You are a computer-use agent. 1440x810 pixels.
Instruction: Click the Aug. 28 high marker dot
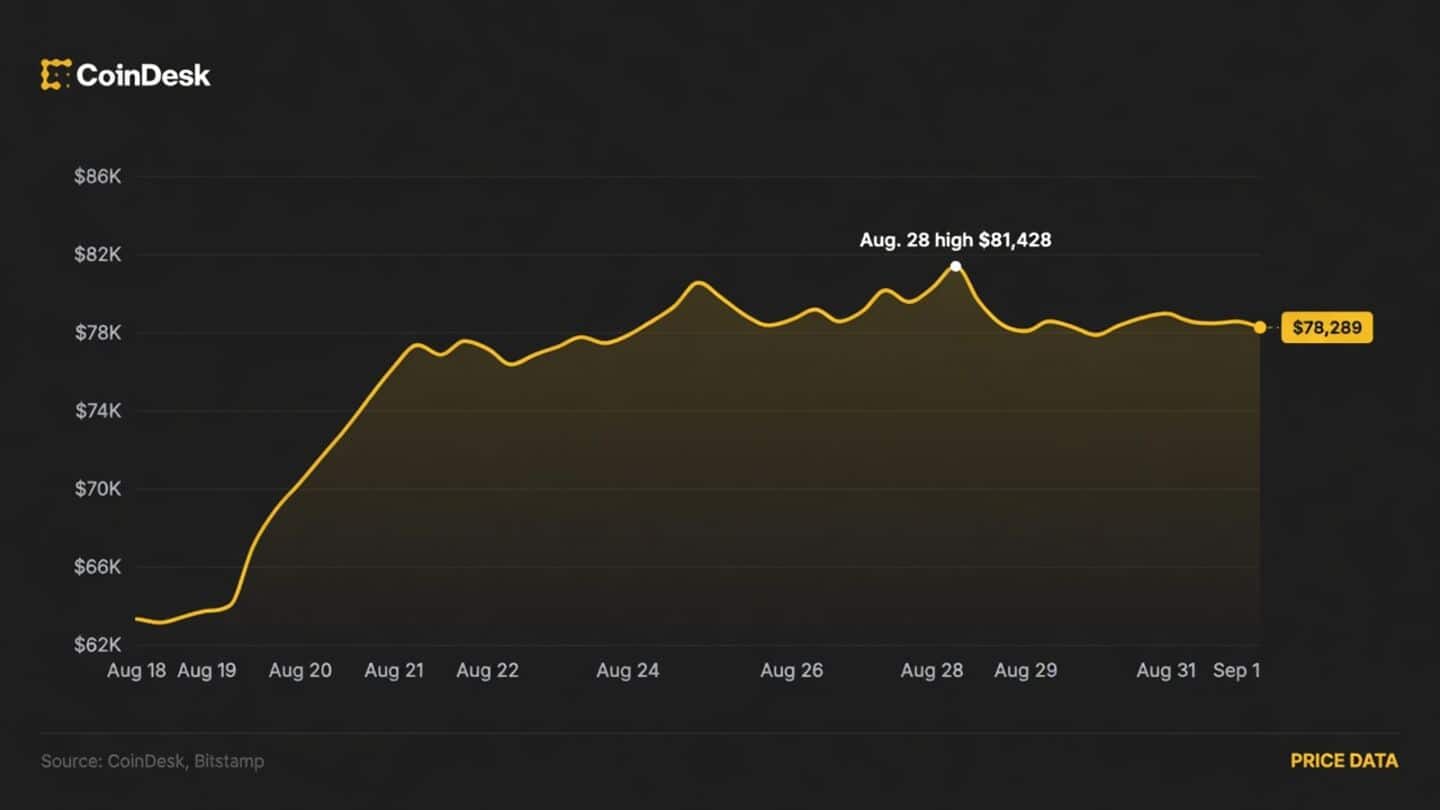click(x=956, y=266)
